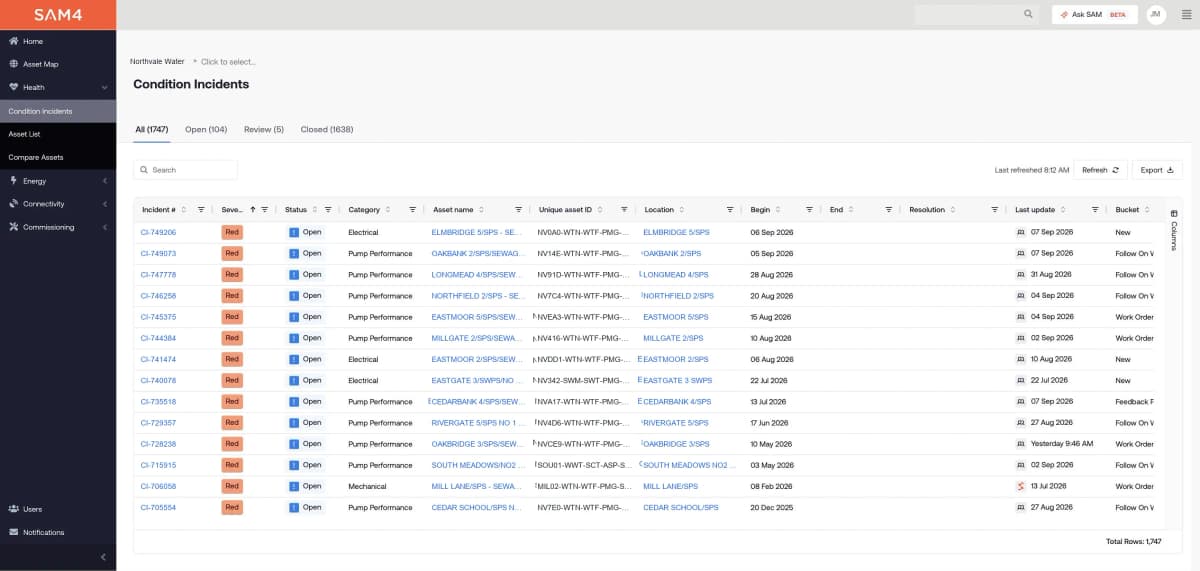The height and width of the screenshot is (571, 1200).
Task: Open Asset Map from the sidebar
Action: (x=40, y=64)
